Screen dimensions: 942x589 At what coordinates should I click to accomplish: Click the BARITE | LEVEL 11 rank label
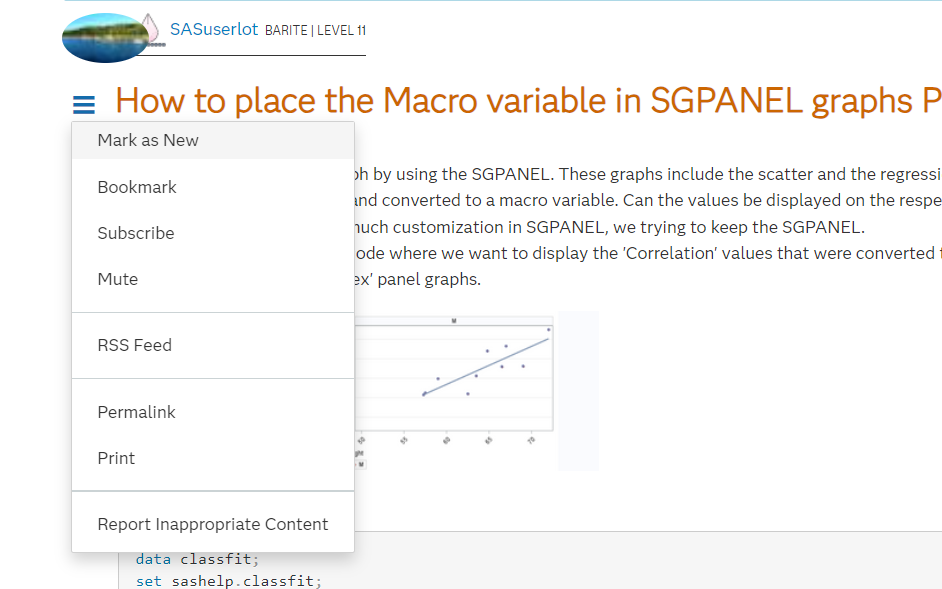pos(315,31)
